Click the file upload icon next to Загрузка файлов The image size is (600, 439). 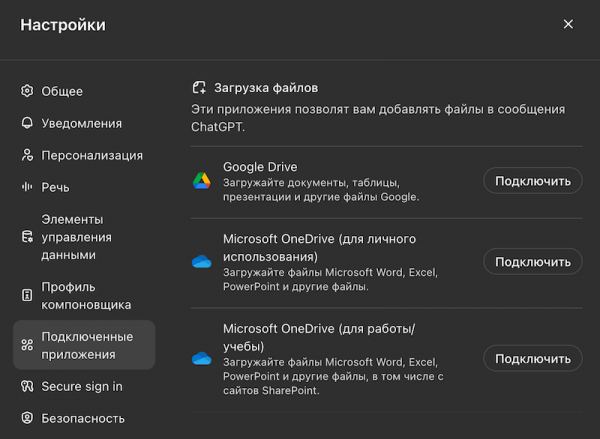(199, 88)
